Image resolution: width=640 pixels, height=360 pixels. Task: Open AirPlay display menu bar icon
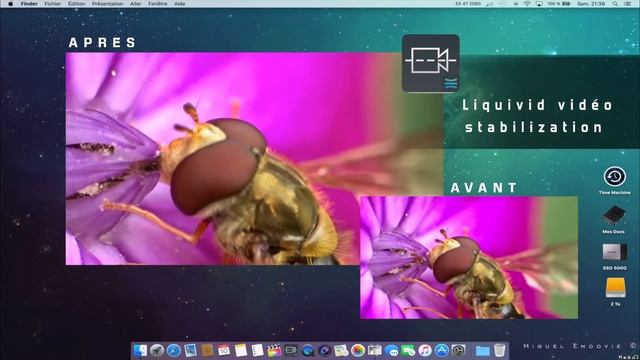(x=539, y=4)
